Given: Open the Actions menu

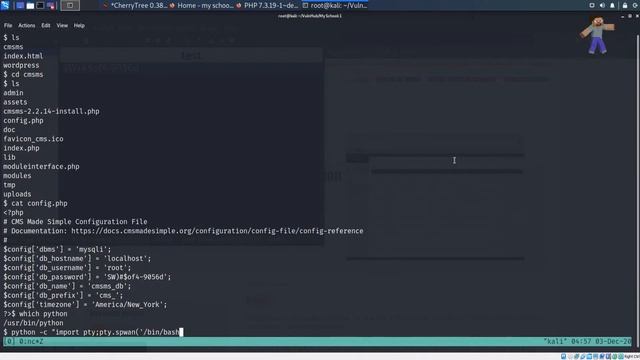Looking at the screenshot, I should (x=27, y=25).
